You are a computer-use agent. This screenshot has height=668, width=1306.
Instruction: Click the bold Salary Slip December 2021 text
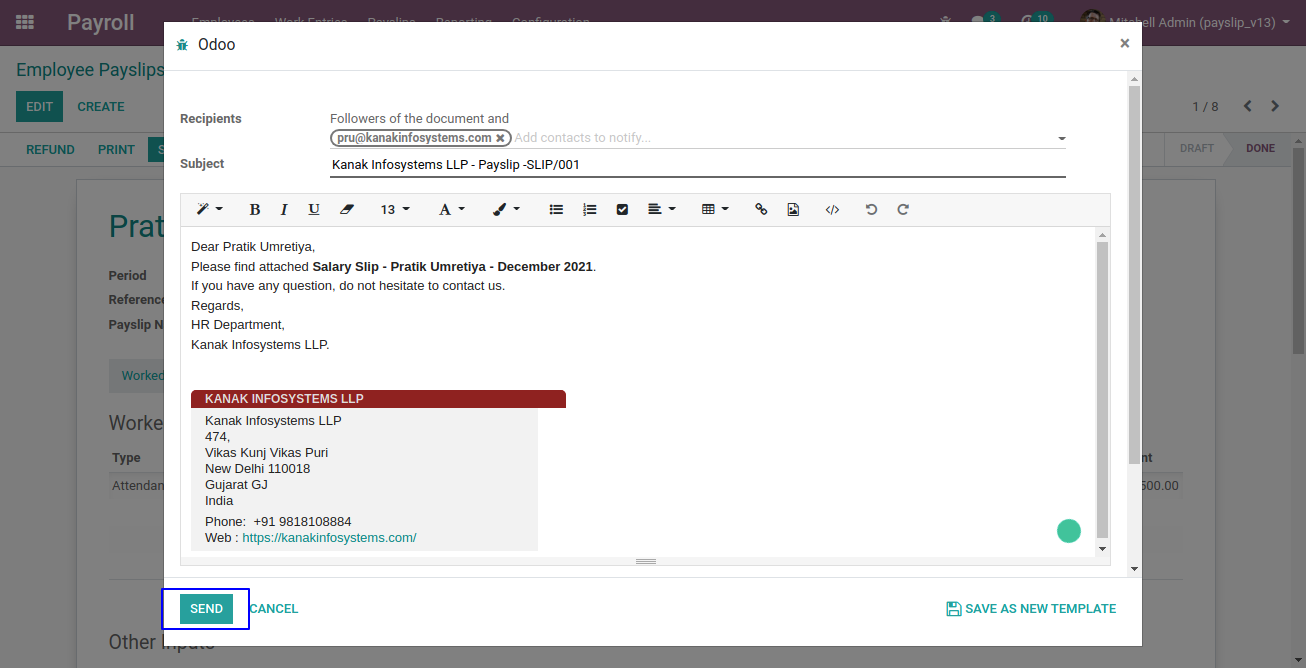(x=453, y=267)
